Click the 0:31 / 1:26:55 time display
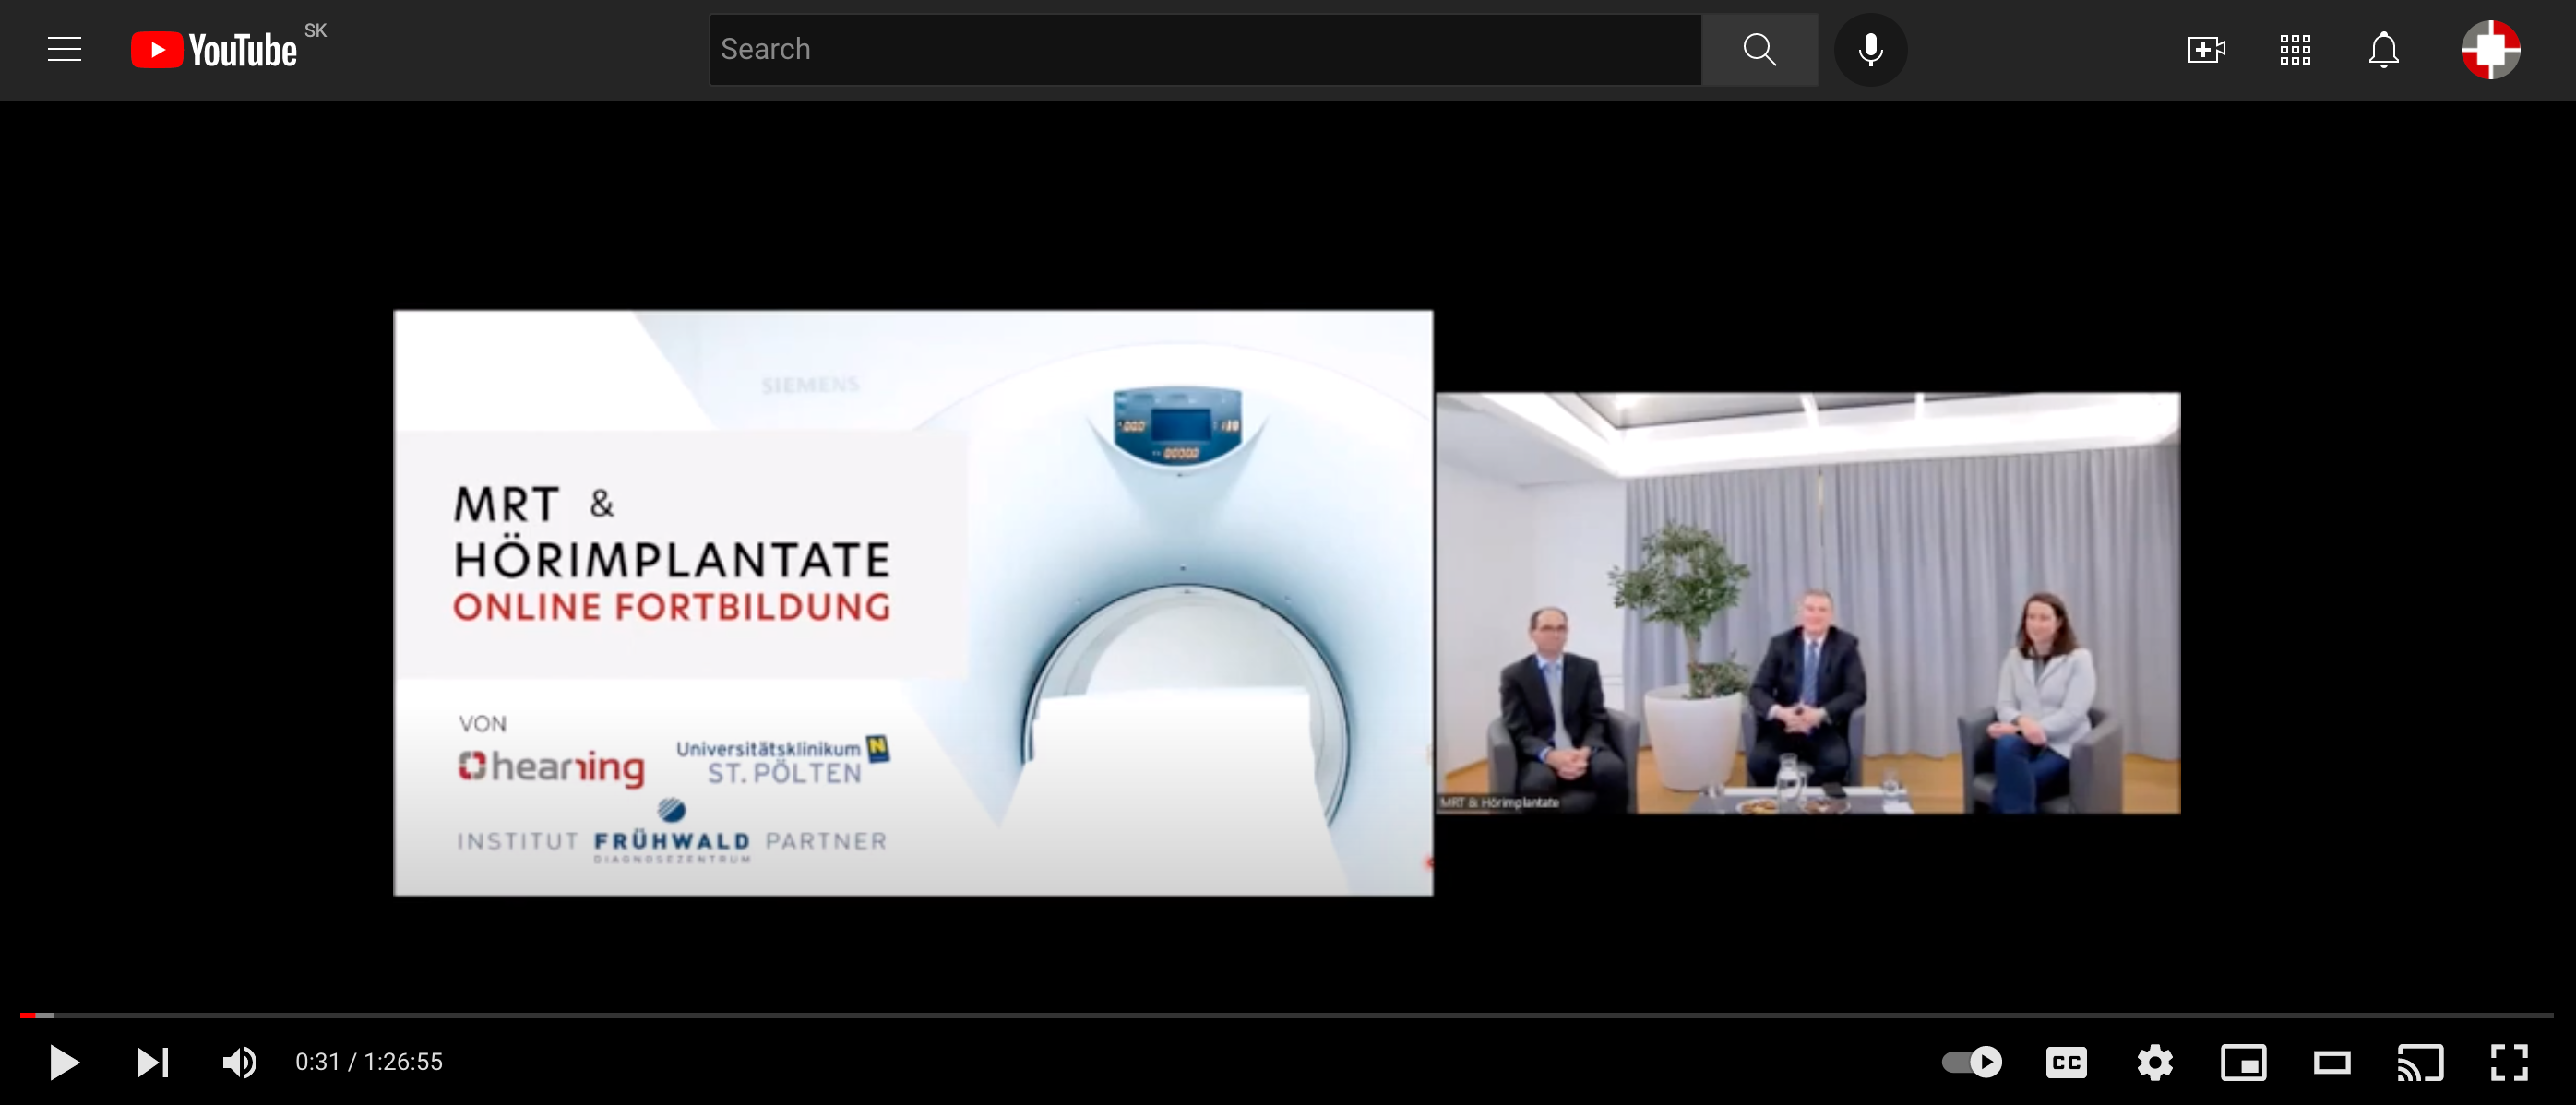 click(369, 1062)
